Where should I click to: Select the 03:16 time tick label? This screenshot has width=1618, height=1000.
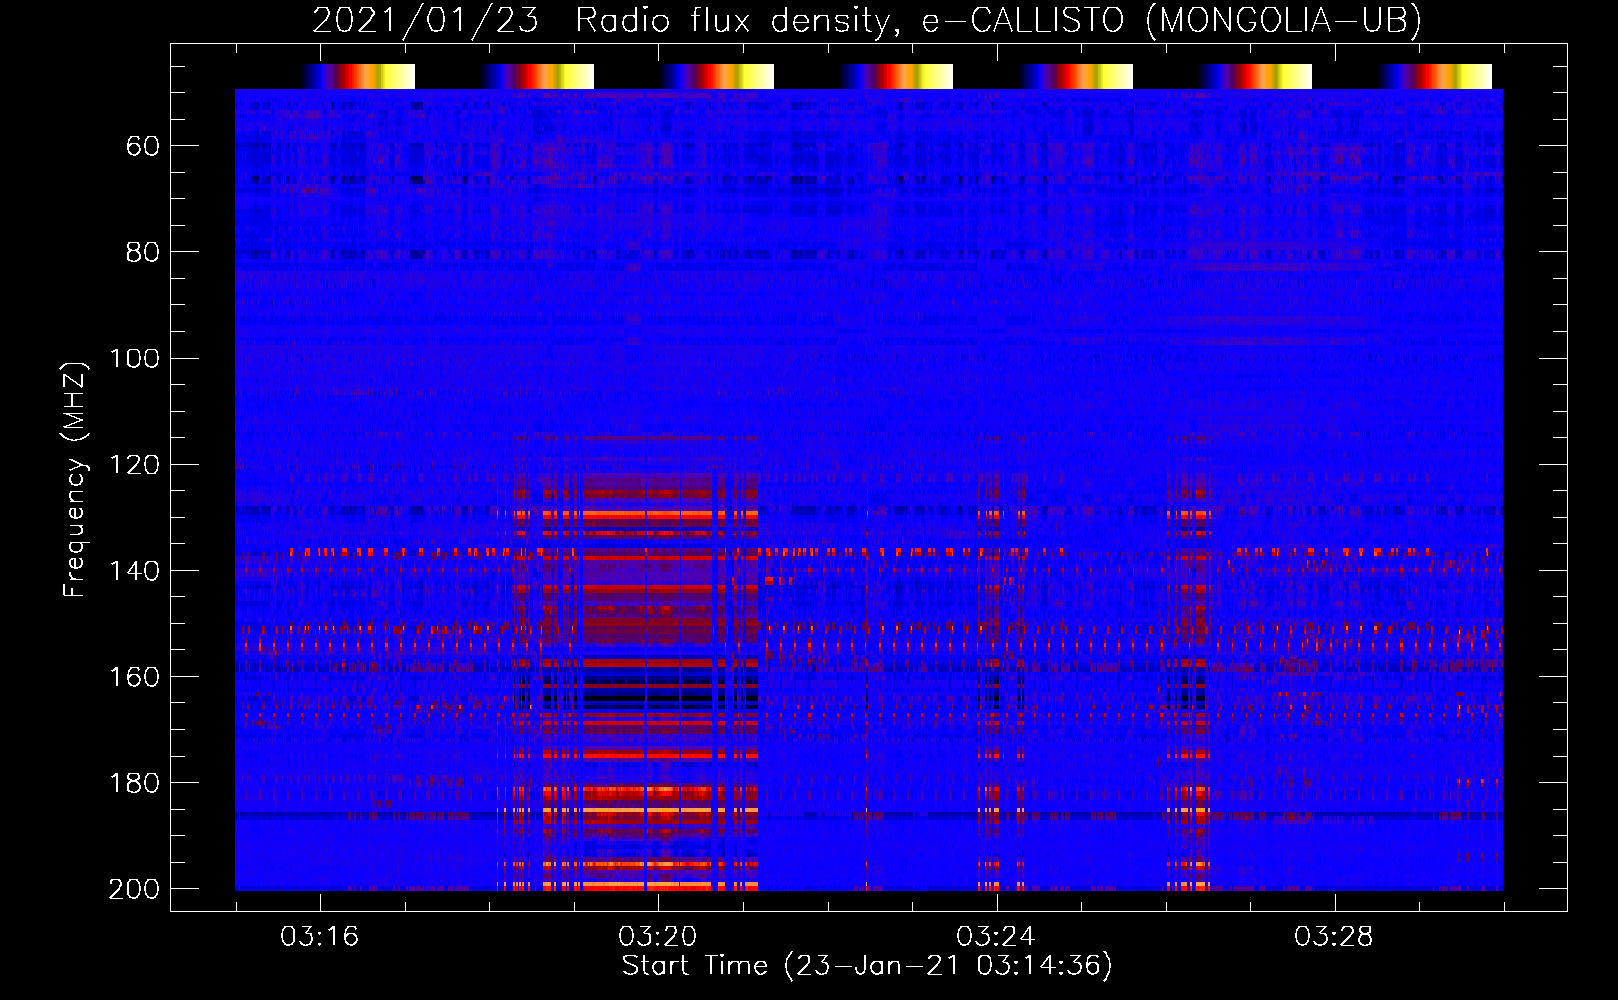coord(319,937)
